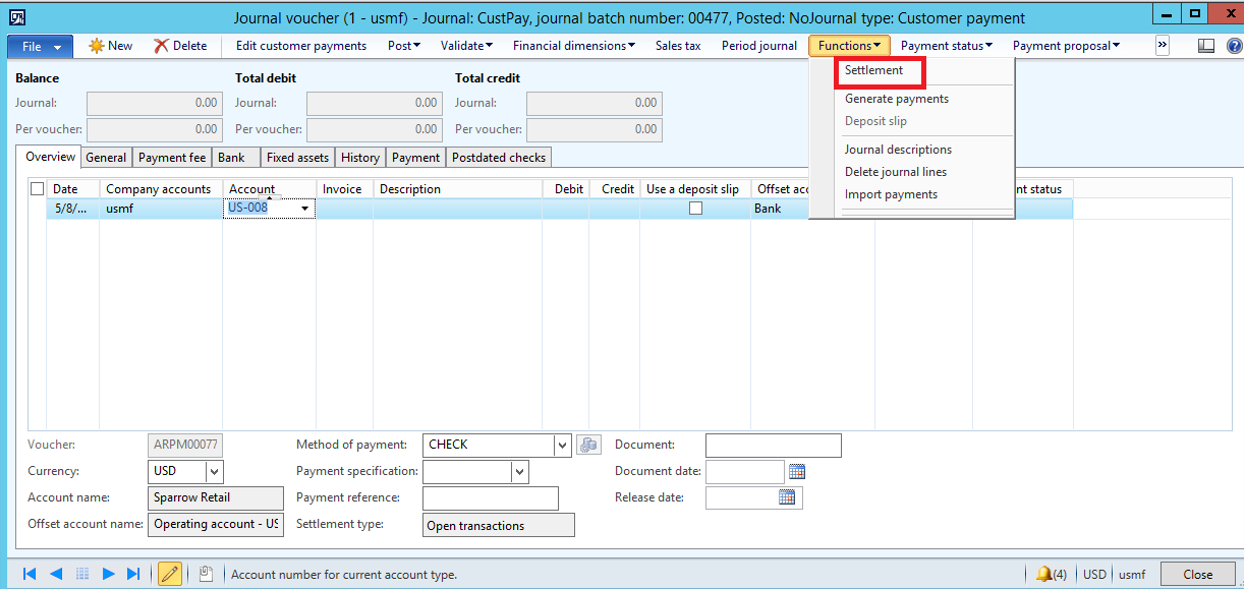Open the Document date calendar picker
The width and height of the screenshot is (1244, 593).
[x=797, y=471]
